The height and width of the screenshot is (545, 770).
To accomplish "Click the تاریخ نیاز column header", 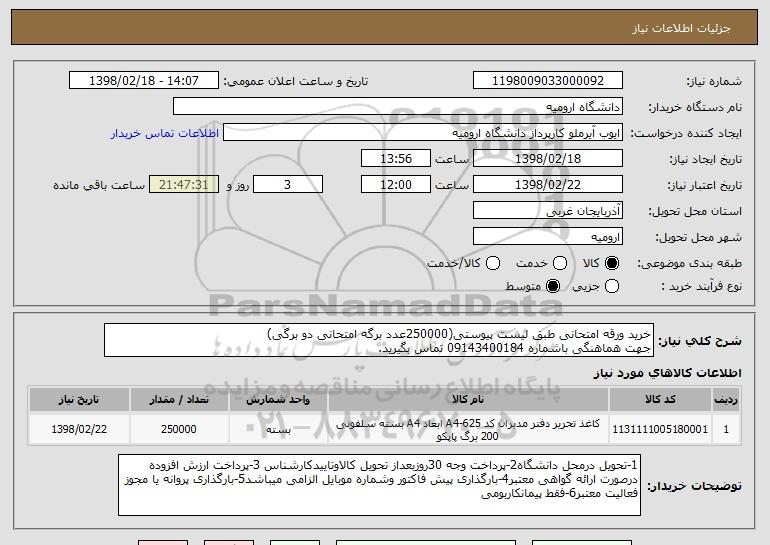I will (x=79, y=400).
